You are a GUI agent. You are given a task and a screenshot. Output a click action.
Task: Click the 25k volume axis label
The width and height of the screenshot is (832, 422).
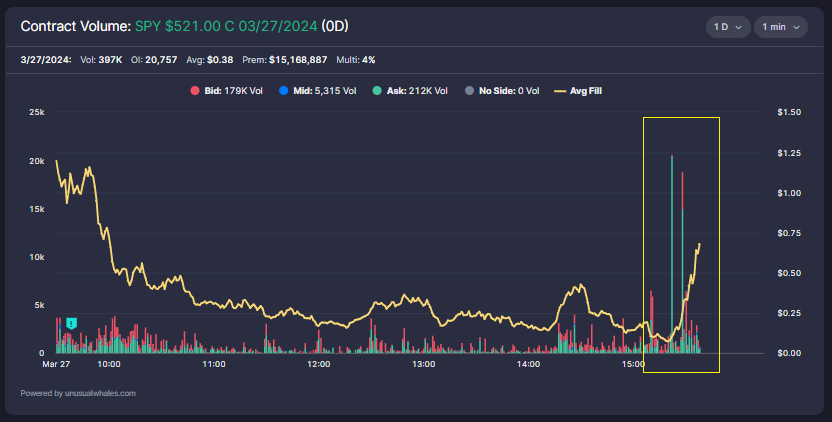(37, 112)
